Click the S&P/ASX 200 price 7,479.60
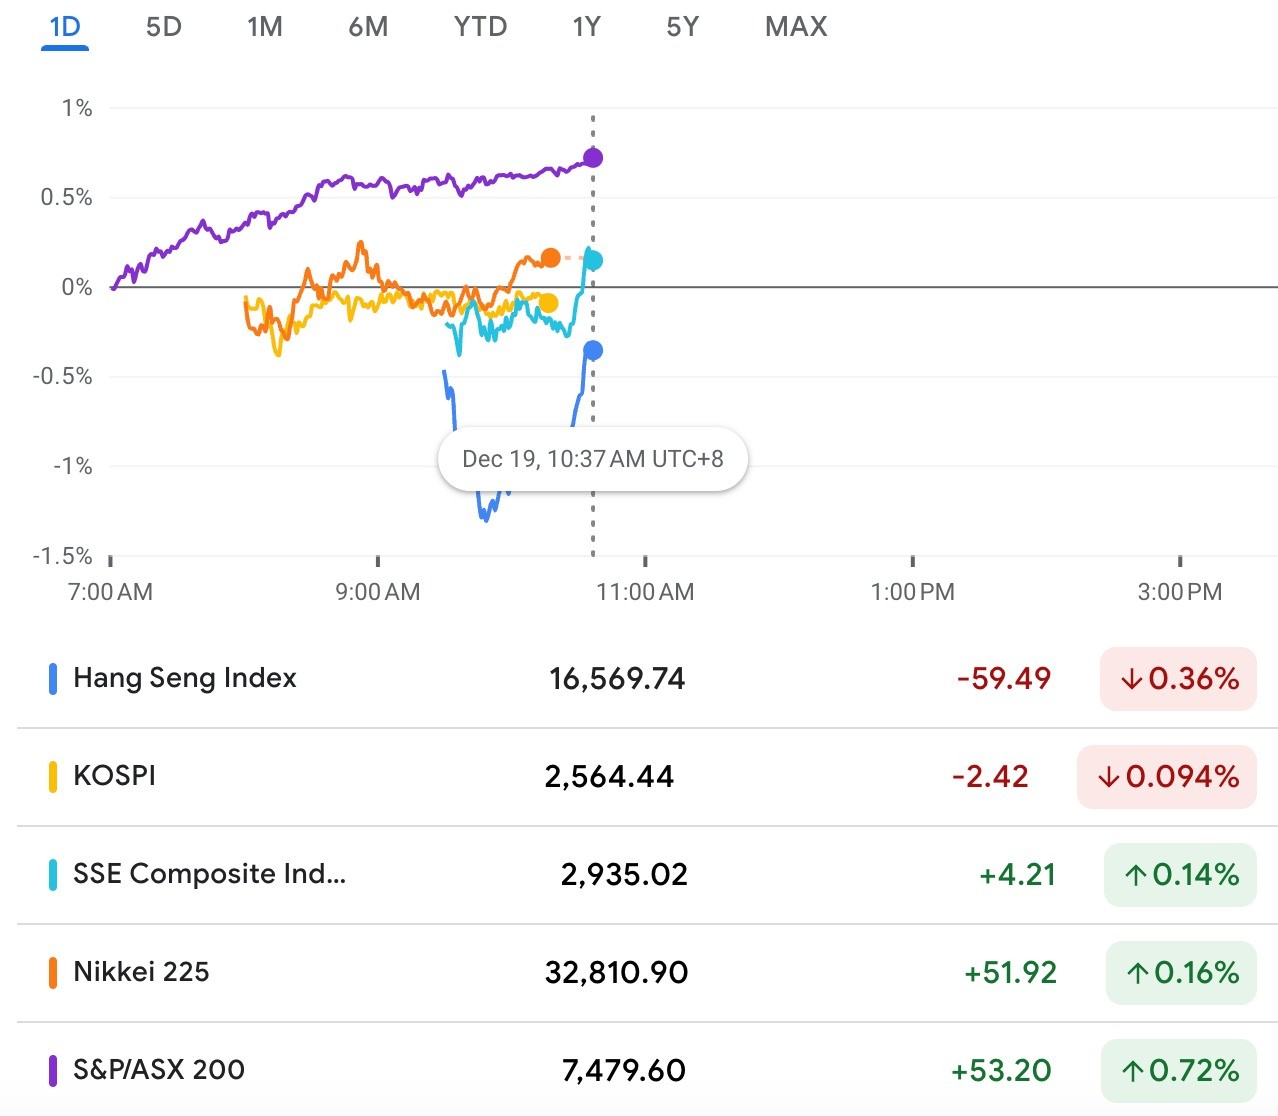The image size is (1278, 1116). coord(624,1071)
